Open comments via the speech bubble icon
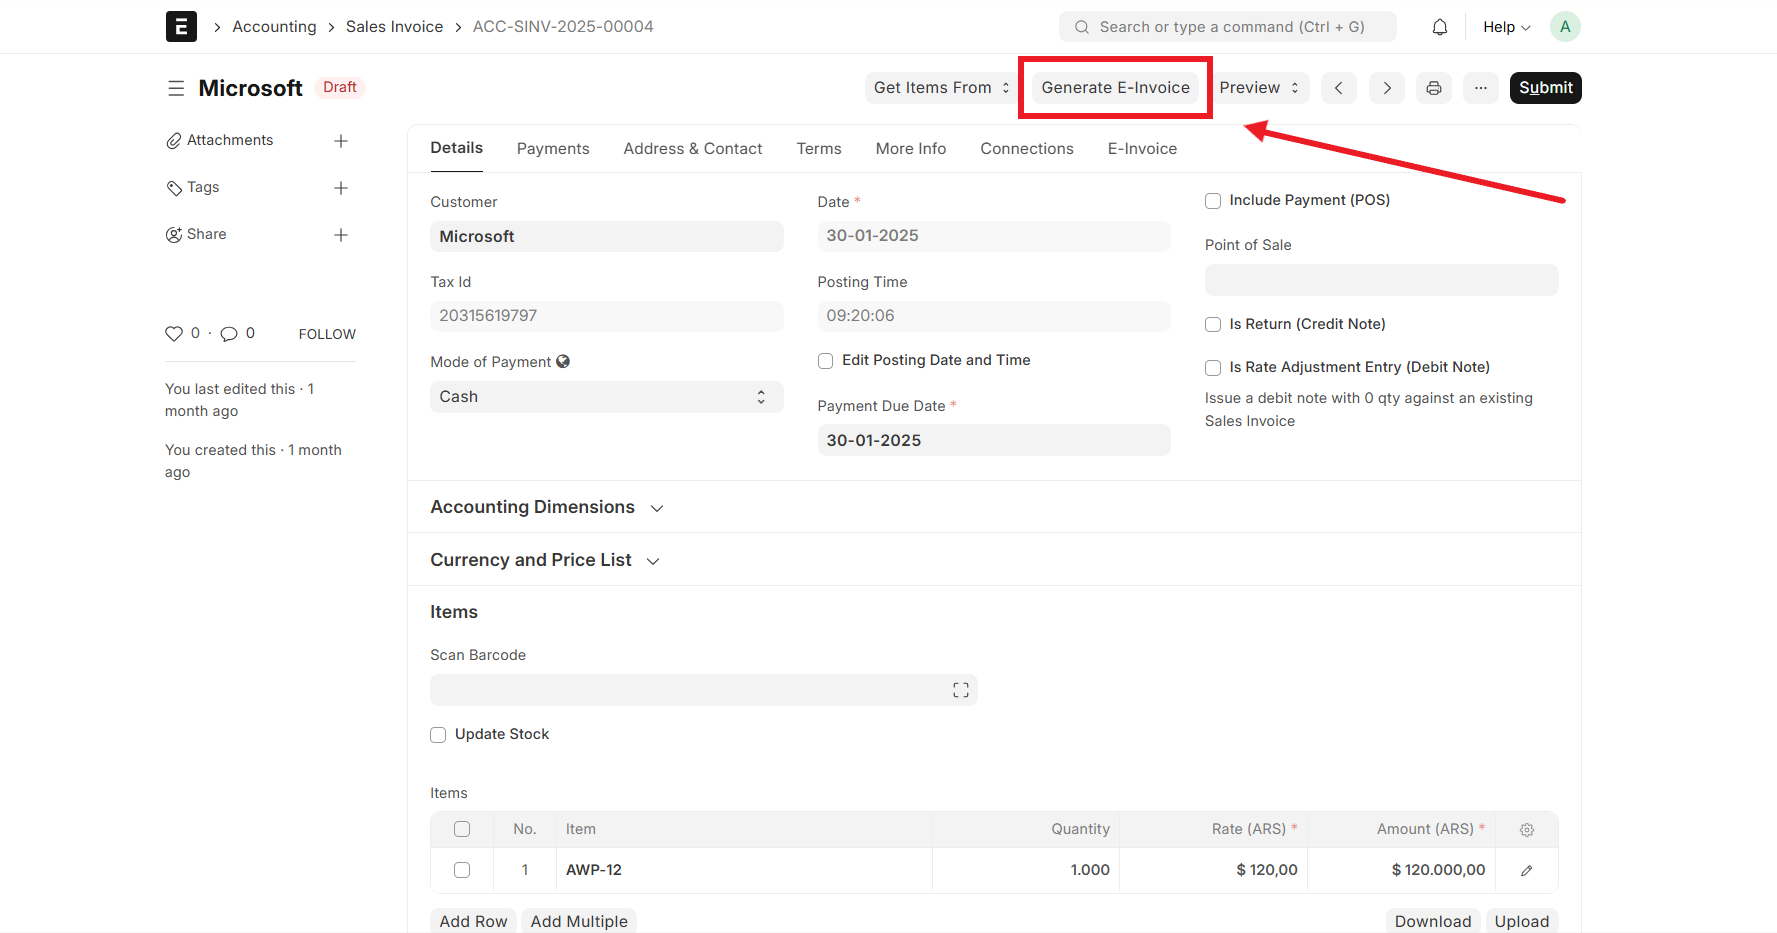The image size is (1777, 933). pos(230,333)
